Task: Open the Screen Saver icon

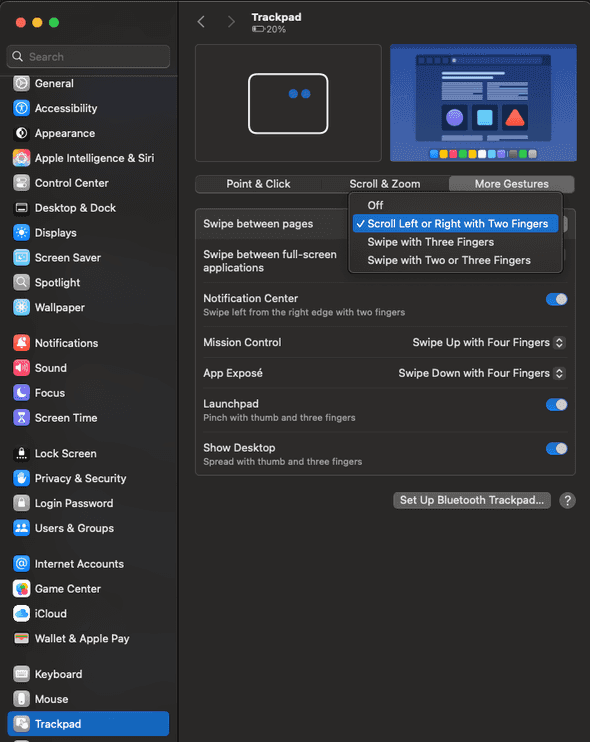Action: coord(21,258)
